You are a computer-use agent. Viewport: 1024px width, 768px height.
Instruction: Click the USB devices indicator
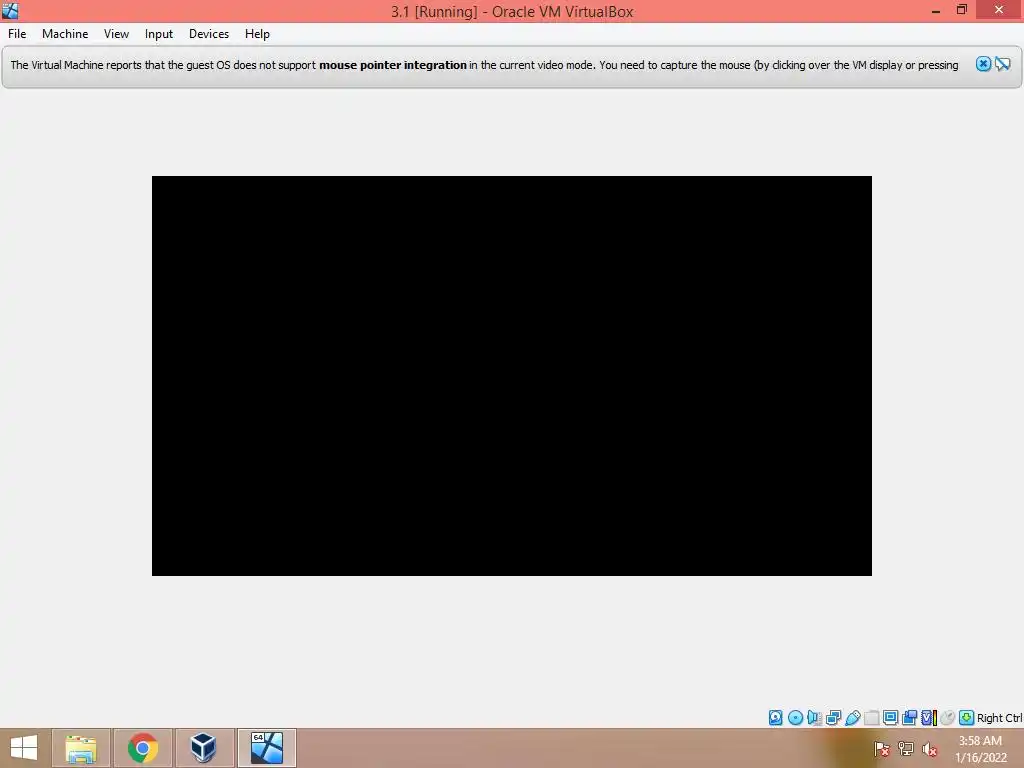(x=852, y=718)
